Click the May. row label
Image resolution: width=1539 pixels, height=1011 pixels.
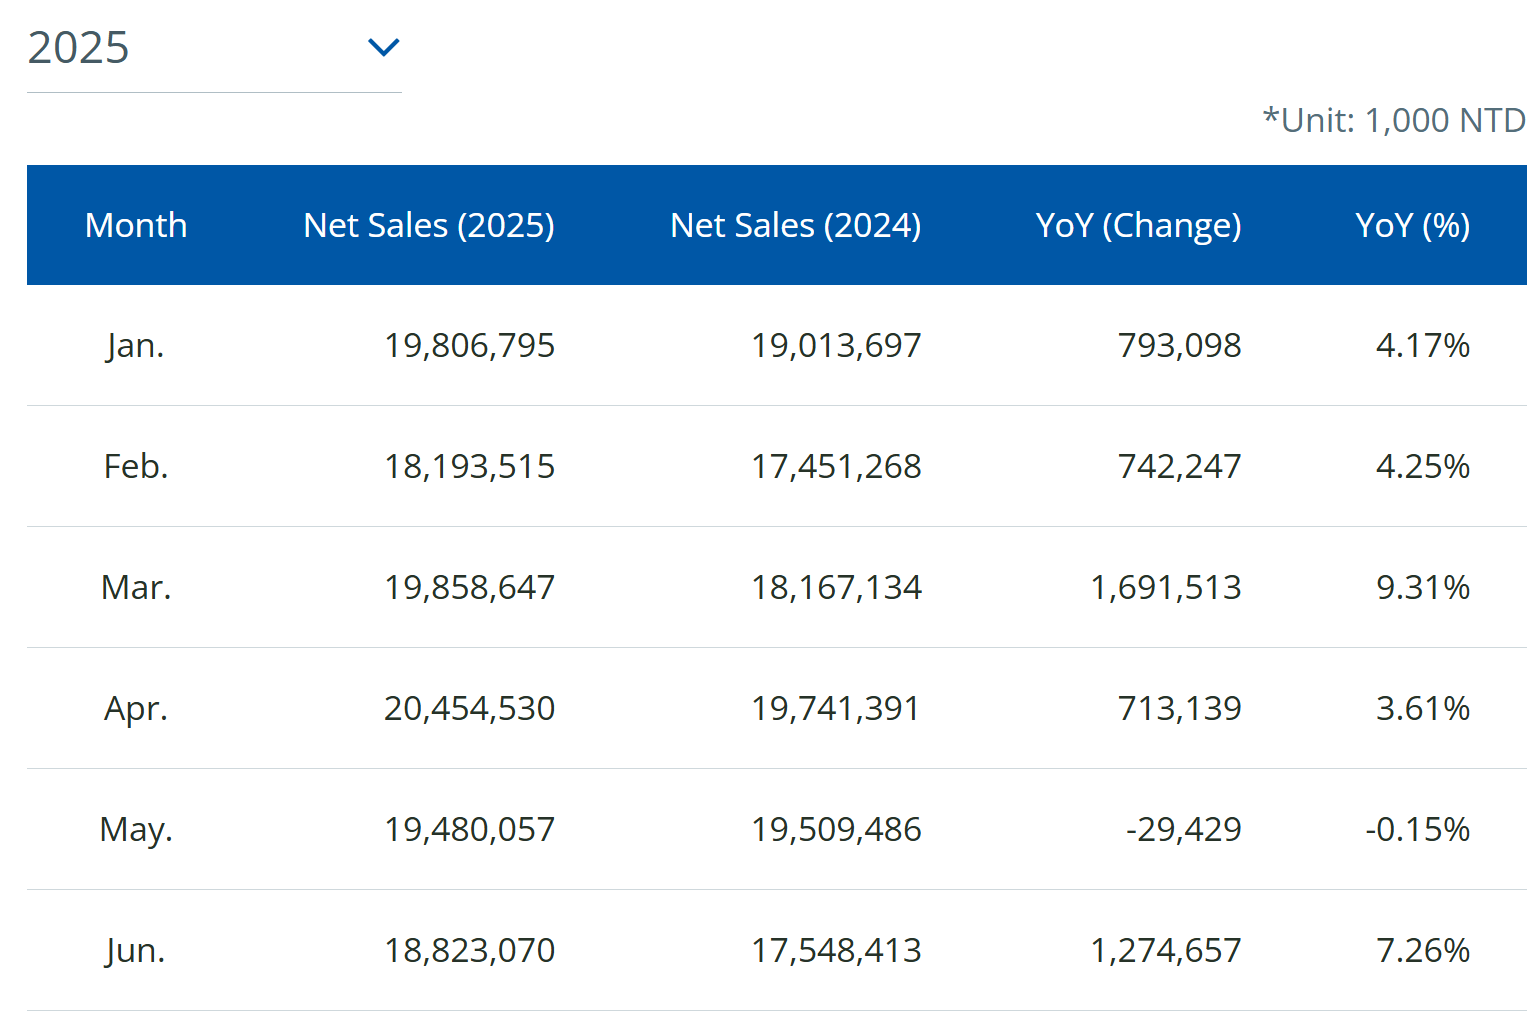[136, 829]
